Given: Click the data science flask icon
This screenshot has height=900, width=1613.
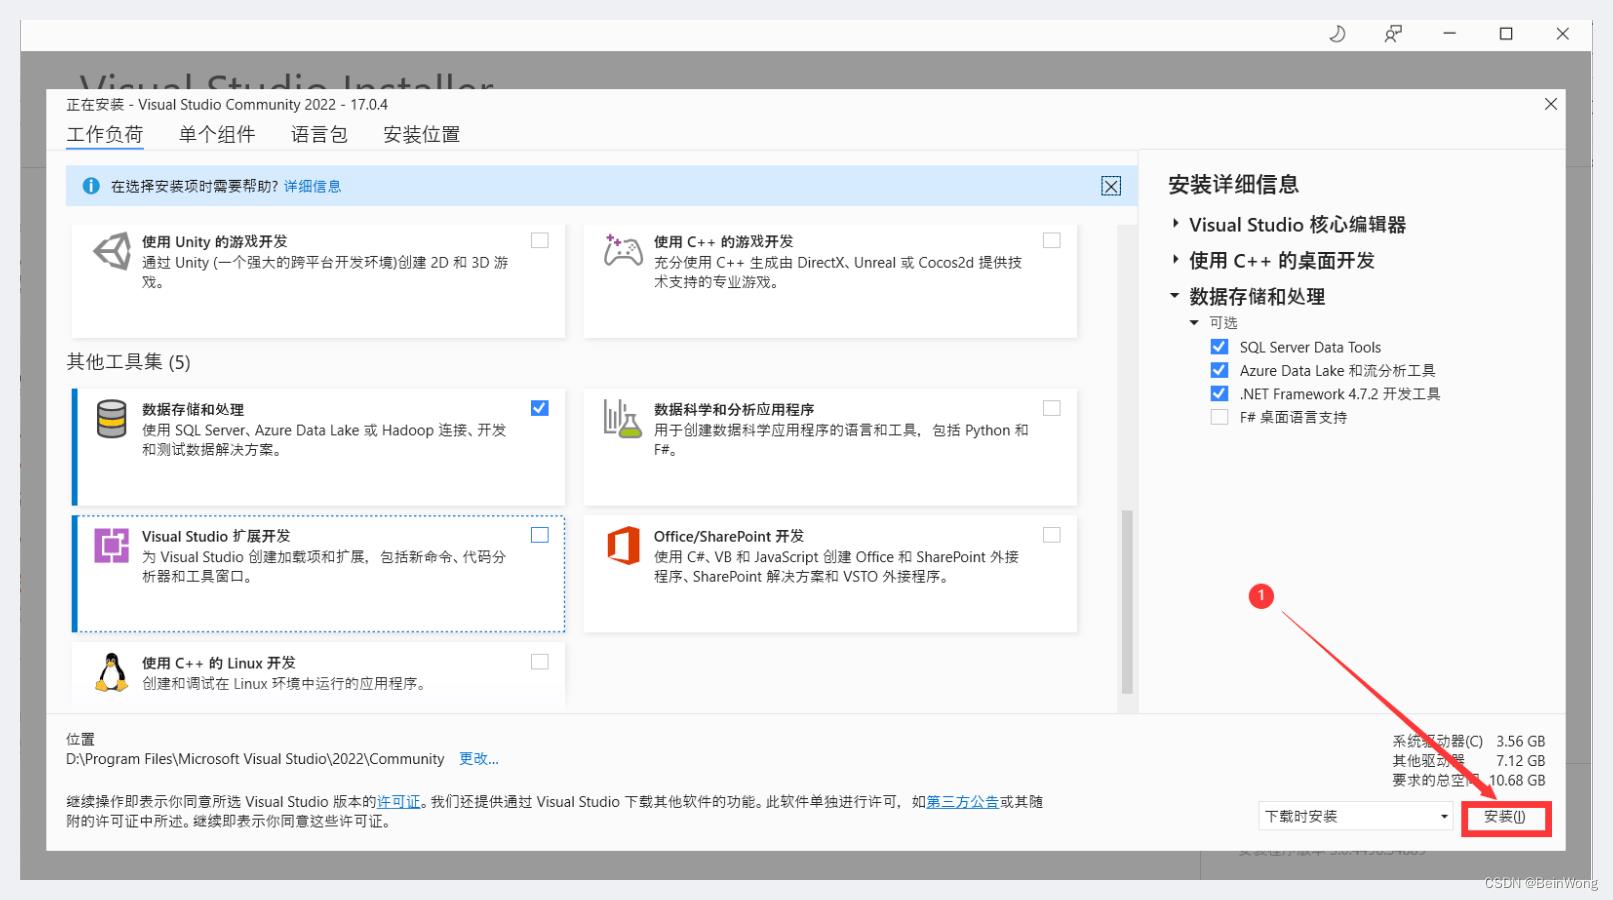Looking at the screenshot, I should click(x=622, y=419).
